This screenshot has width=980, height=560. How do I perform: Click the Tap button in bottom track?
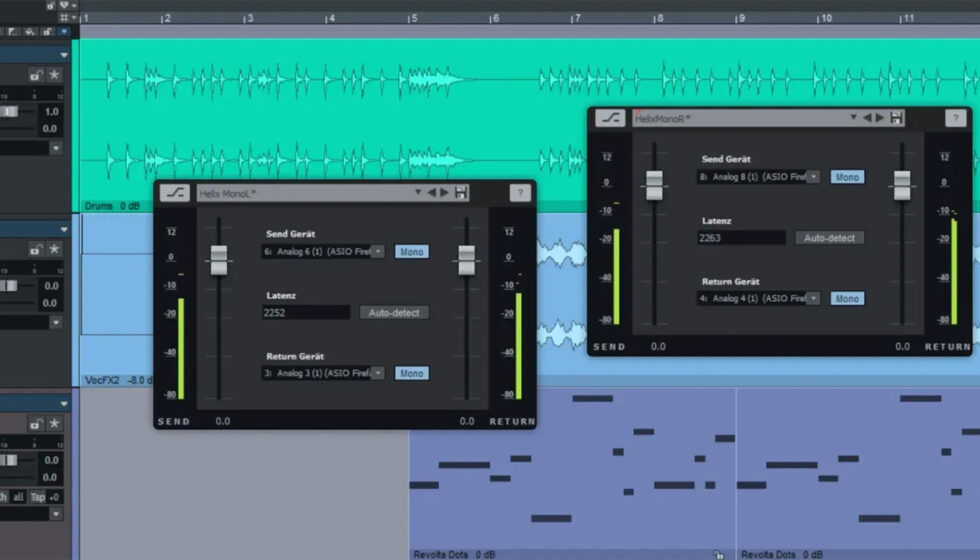(38, 497)
